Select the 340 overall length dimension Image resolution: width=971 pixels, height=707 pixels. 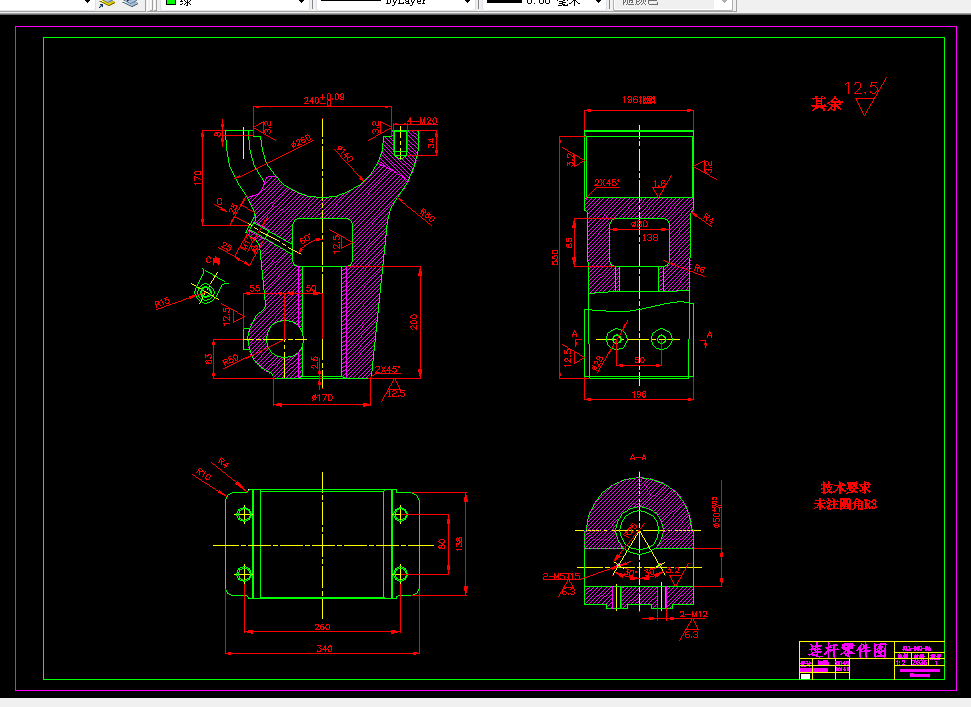click(x=324, y=649)
